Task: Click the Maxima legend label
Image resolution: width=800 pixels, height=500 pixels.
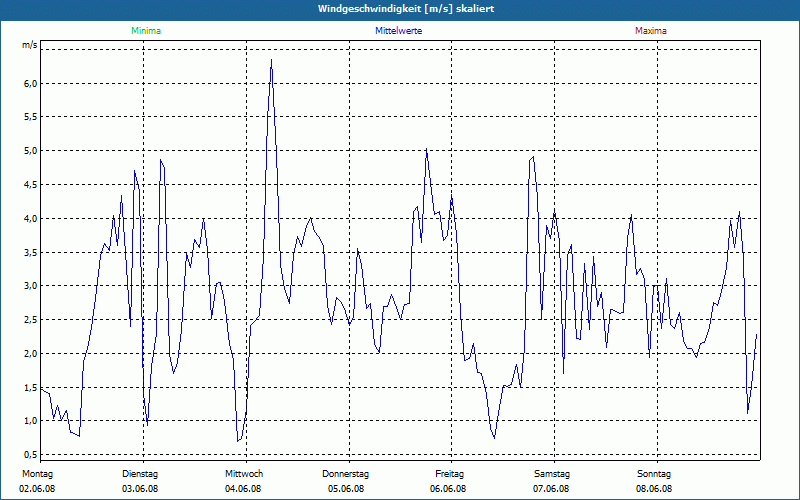Action: pyautogui.click(x=651, y=31)
